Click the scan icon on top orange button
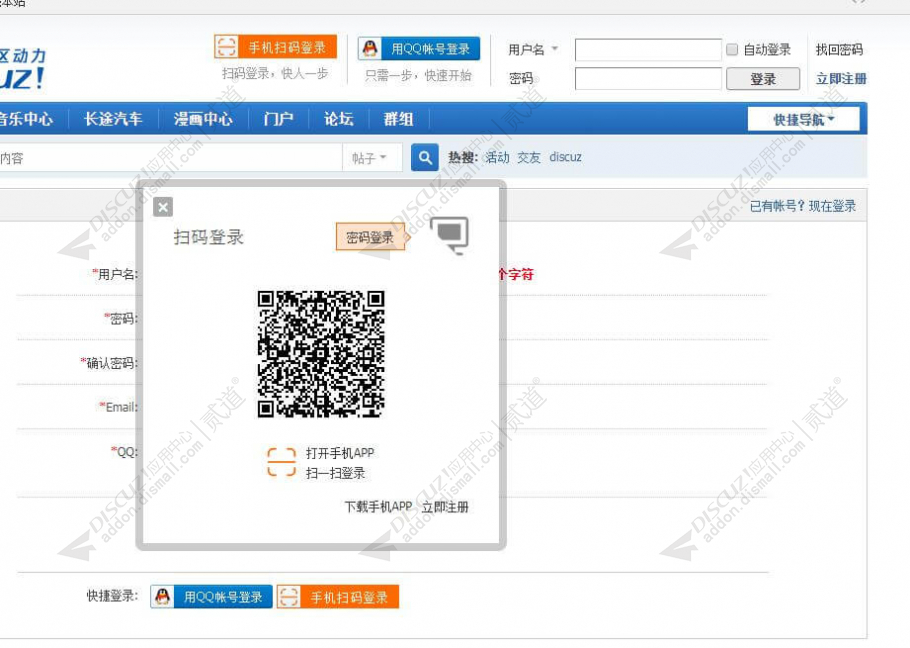Screen dimensions: 910x648 [x=226, y=47]
